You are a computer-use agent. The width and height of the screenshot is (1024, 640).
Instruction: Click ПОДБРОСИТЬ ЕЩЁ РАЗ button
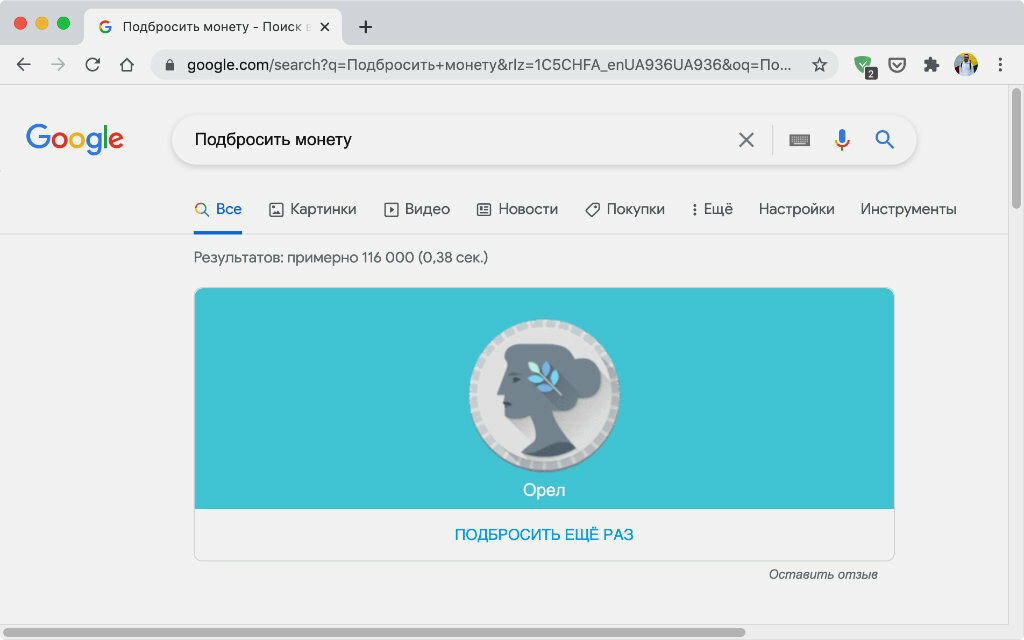[x=544, y=534]
